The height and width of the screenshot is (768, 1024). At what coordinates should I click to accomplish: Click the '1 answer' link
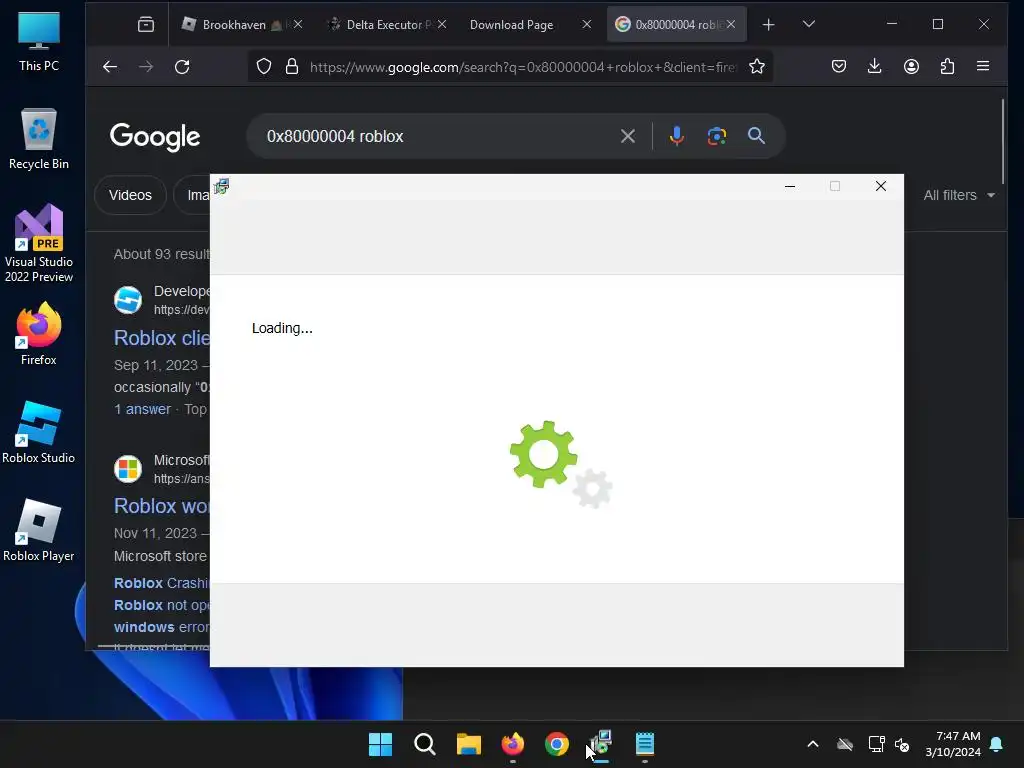(142, 409)
